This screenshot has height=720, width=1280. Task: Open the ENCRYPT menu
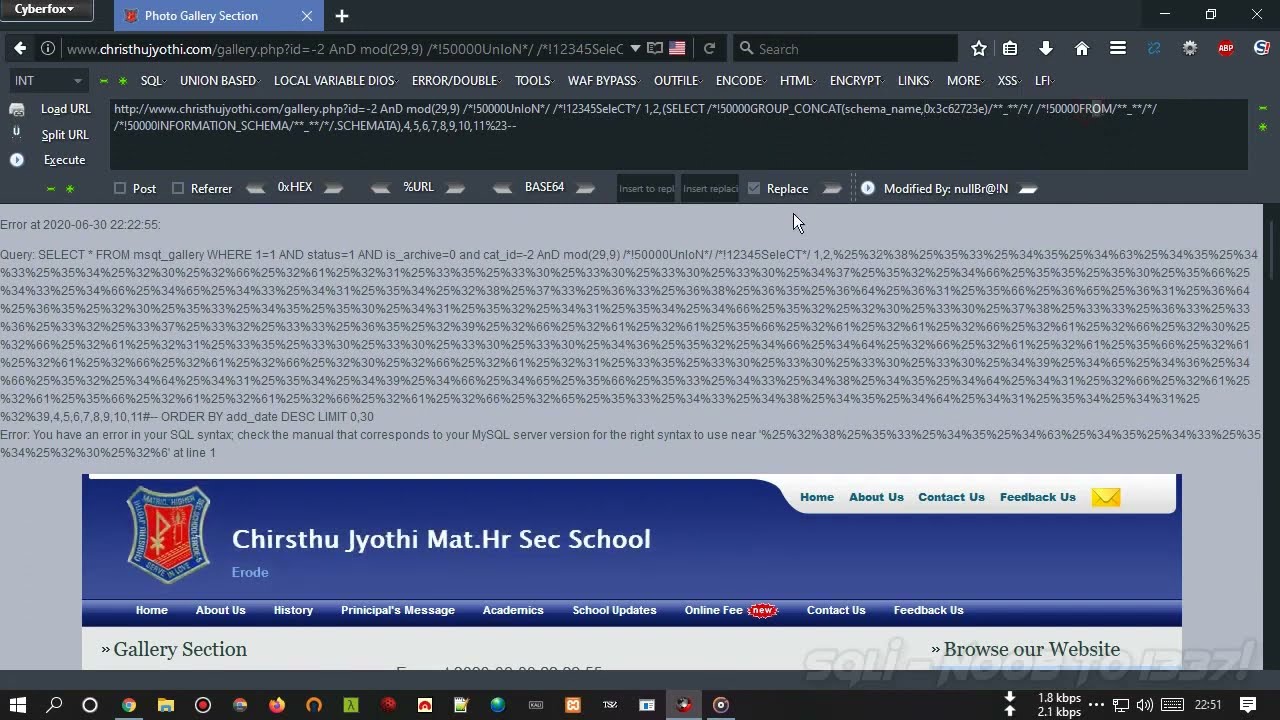858,81
